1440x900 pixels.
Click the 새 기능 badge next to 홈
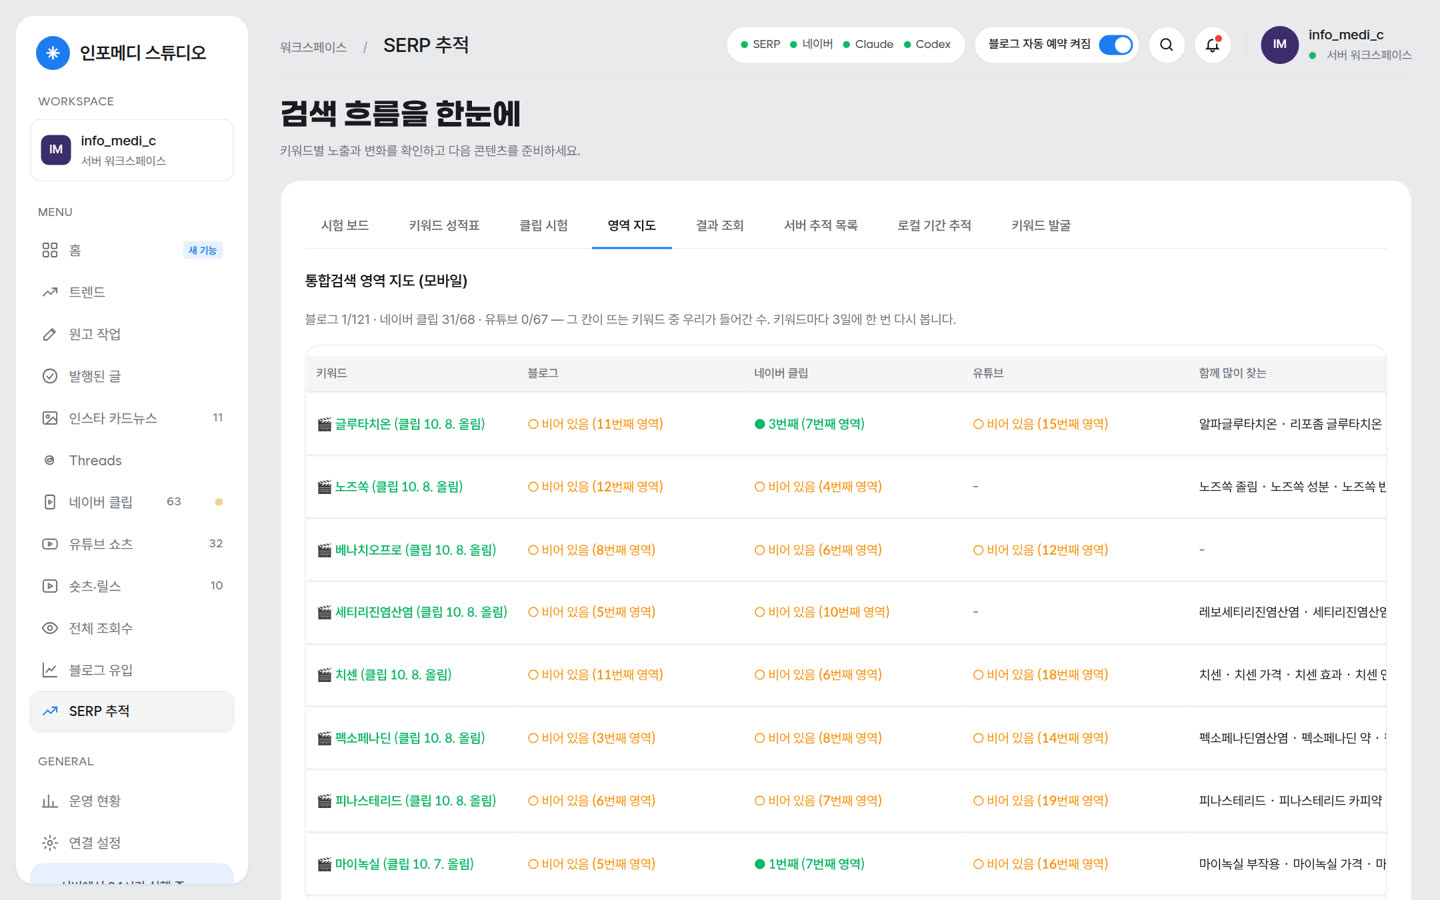tap(203, 250)
